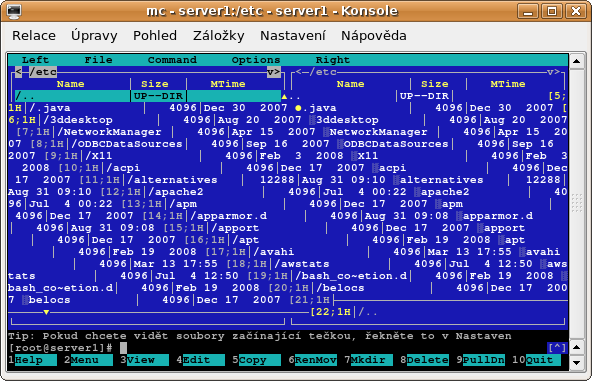592x381 pixels.
Task: Click the lower scrollbar up arrow button
Action: click(577, 348)
